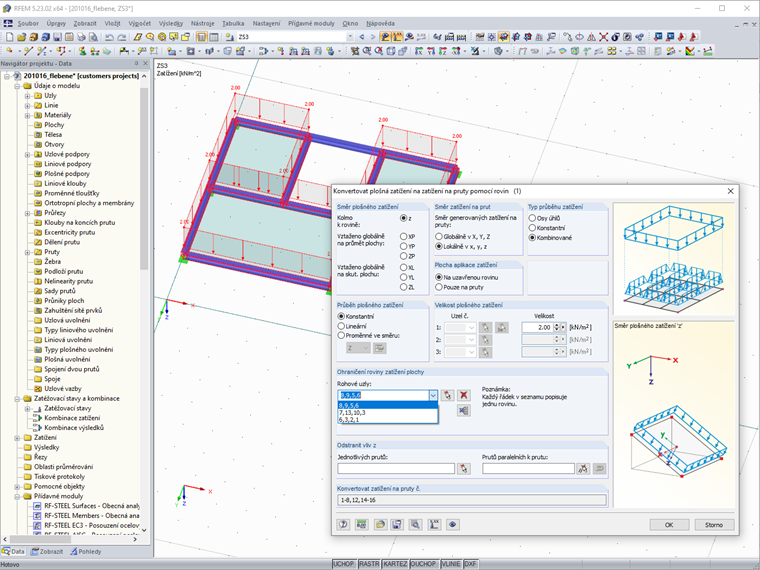760x570 pixels.
Task: Expand the Materiály tree node
Action: [x=28, y=115]
